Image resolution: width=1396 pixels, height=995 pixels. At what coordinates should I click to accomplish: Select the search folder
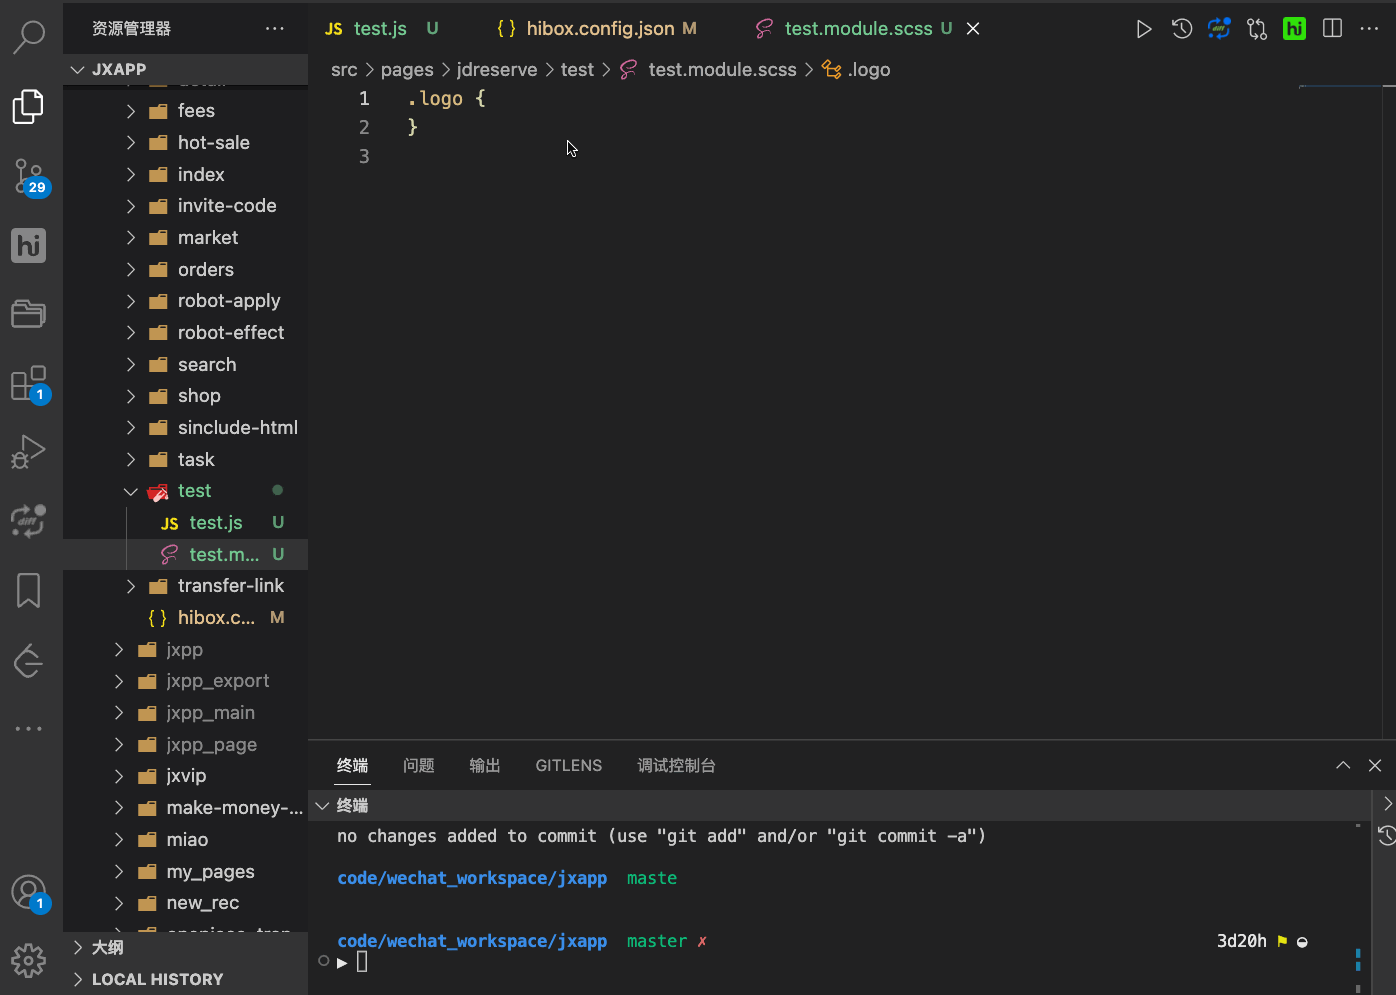pos(185,365)
